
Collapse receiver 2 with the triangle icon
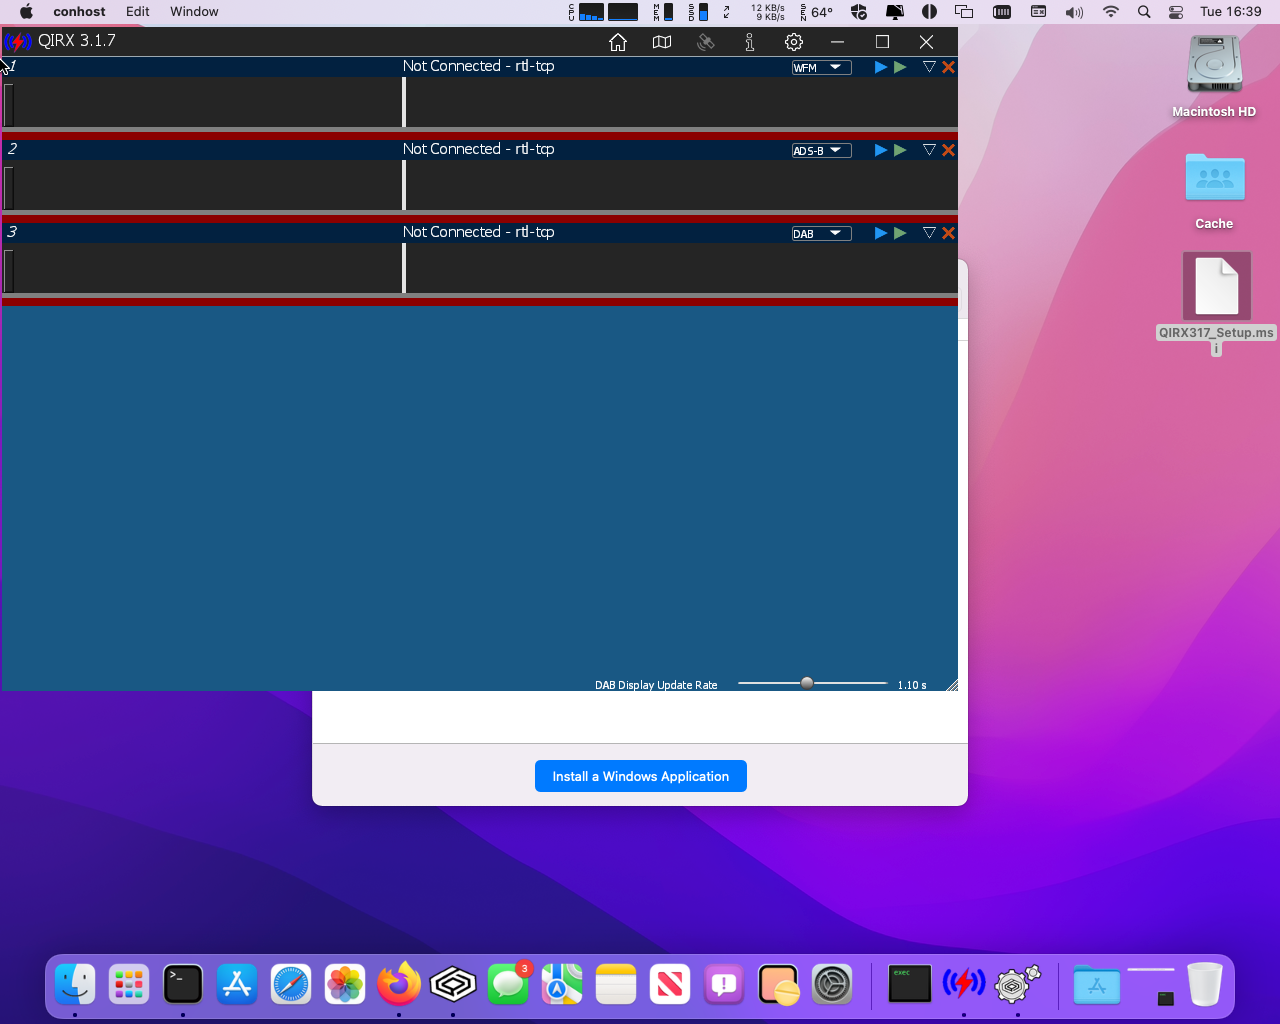(929, 150)
